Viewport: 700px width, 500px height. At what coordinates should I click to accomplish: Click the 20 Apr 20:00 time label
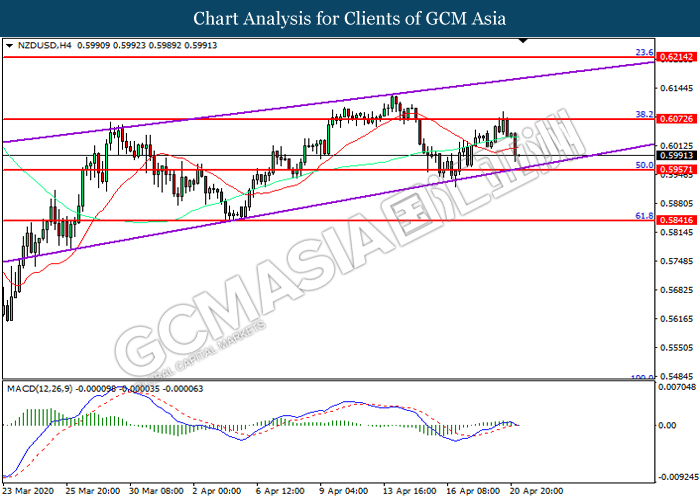[x=536, y=491]
